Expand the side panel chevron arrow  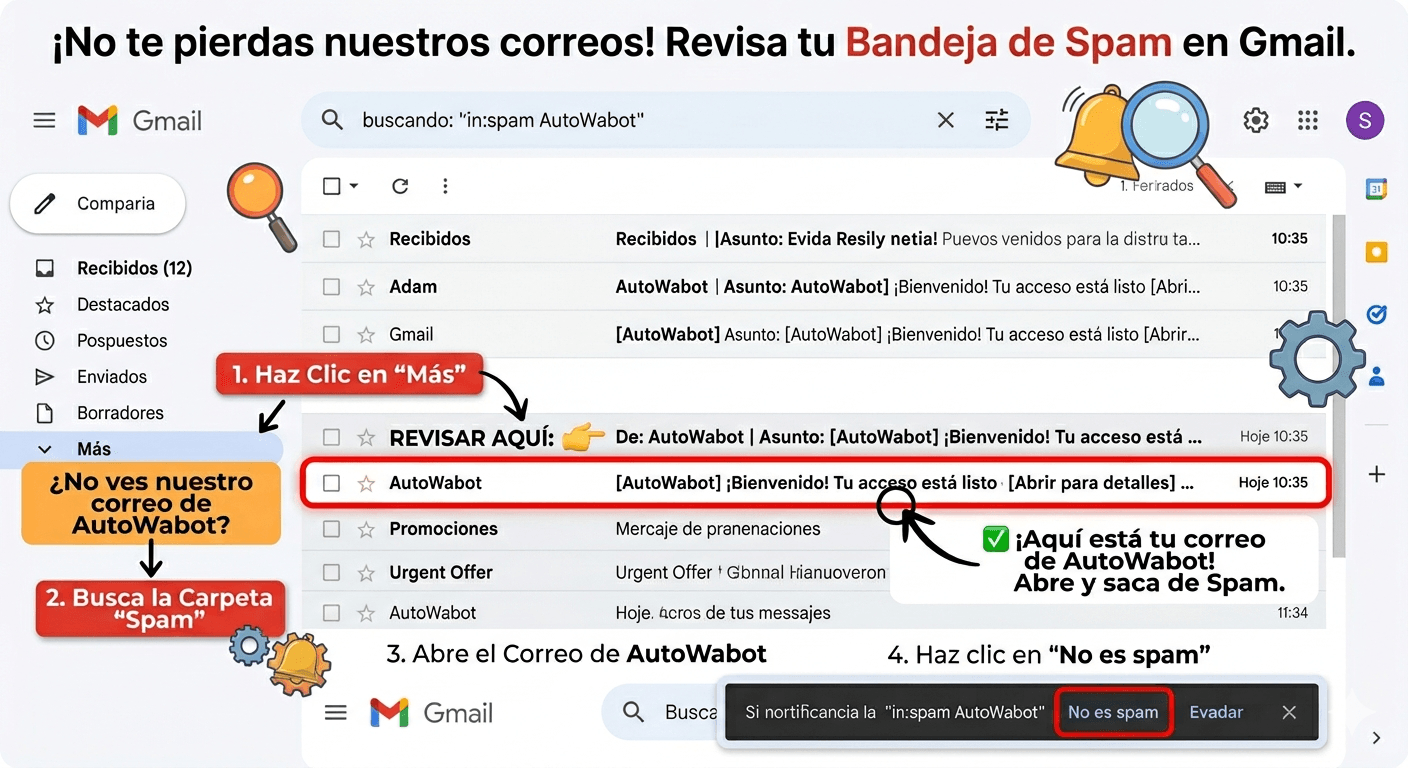coord(1377,738)
